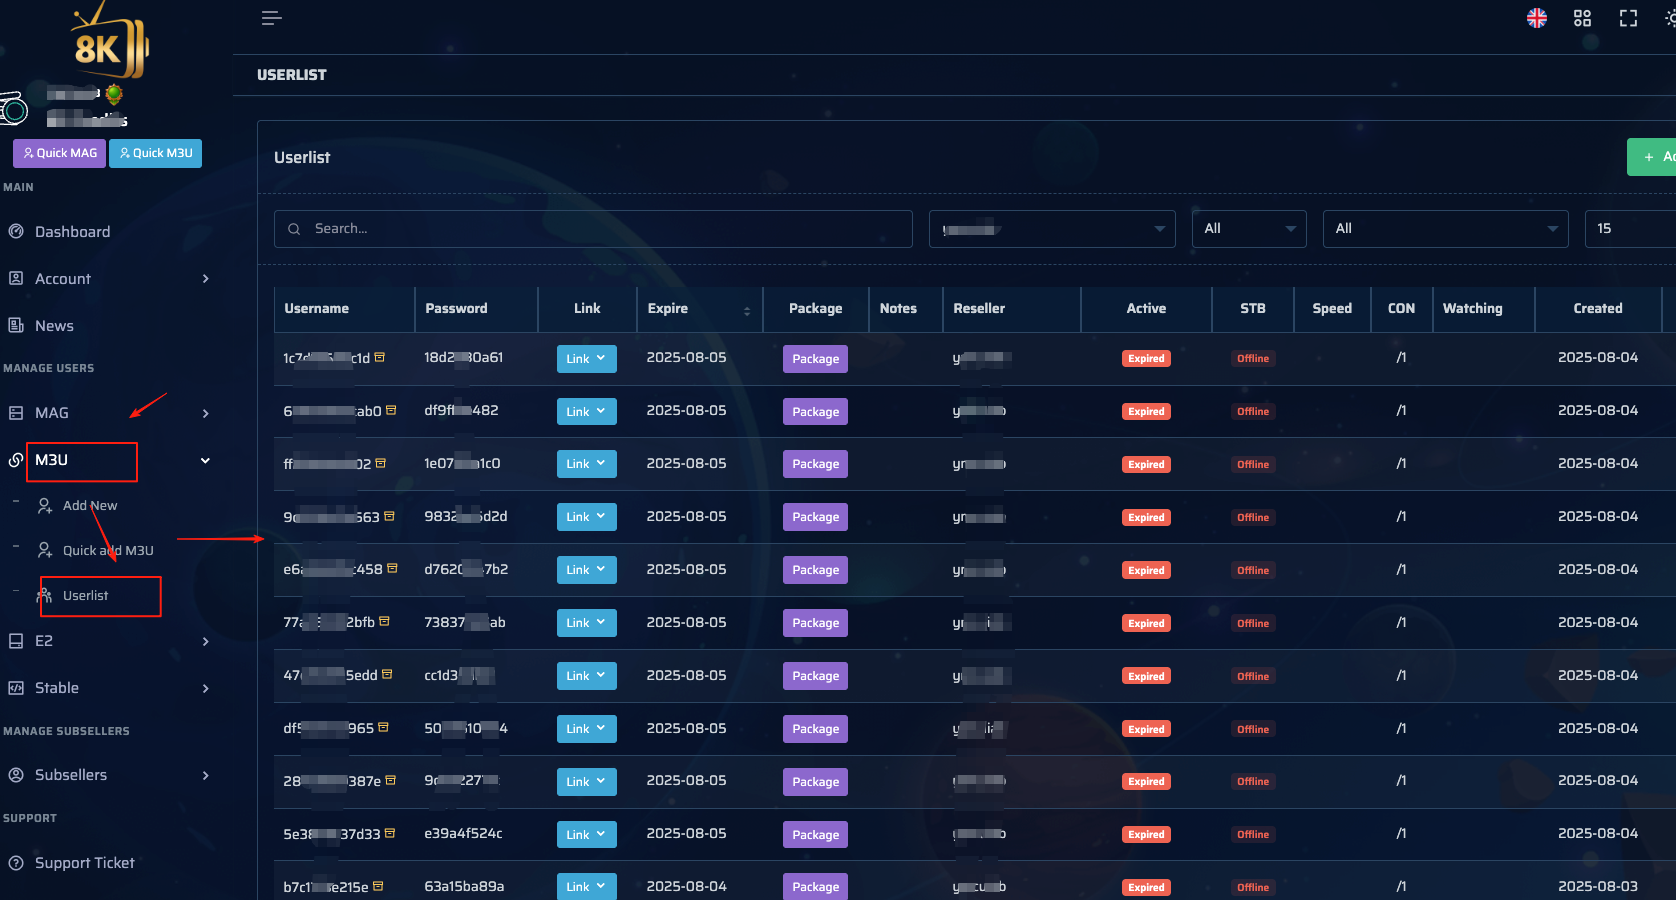Screen dimensions: 1676x900
Task: Click the Dashboard gauge icon
Action: (16, 231)
